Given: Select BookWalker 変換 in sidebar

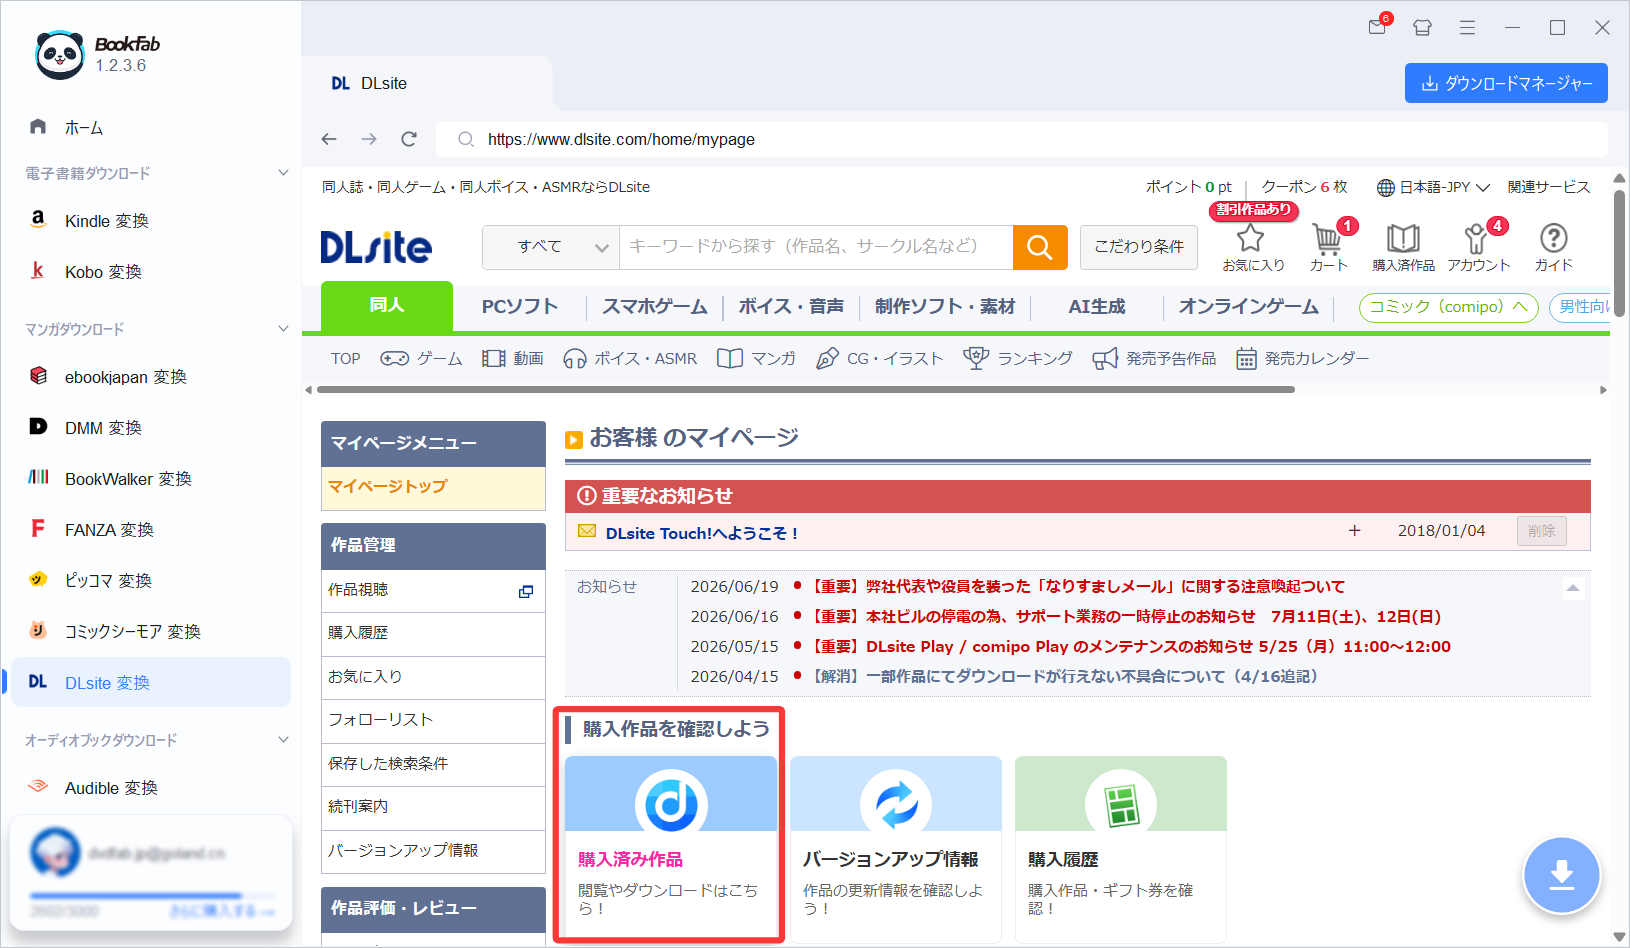Looking at the screenshot, I should click(x=151, y=479).
